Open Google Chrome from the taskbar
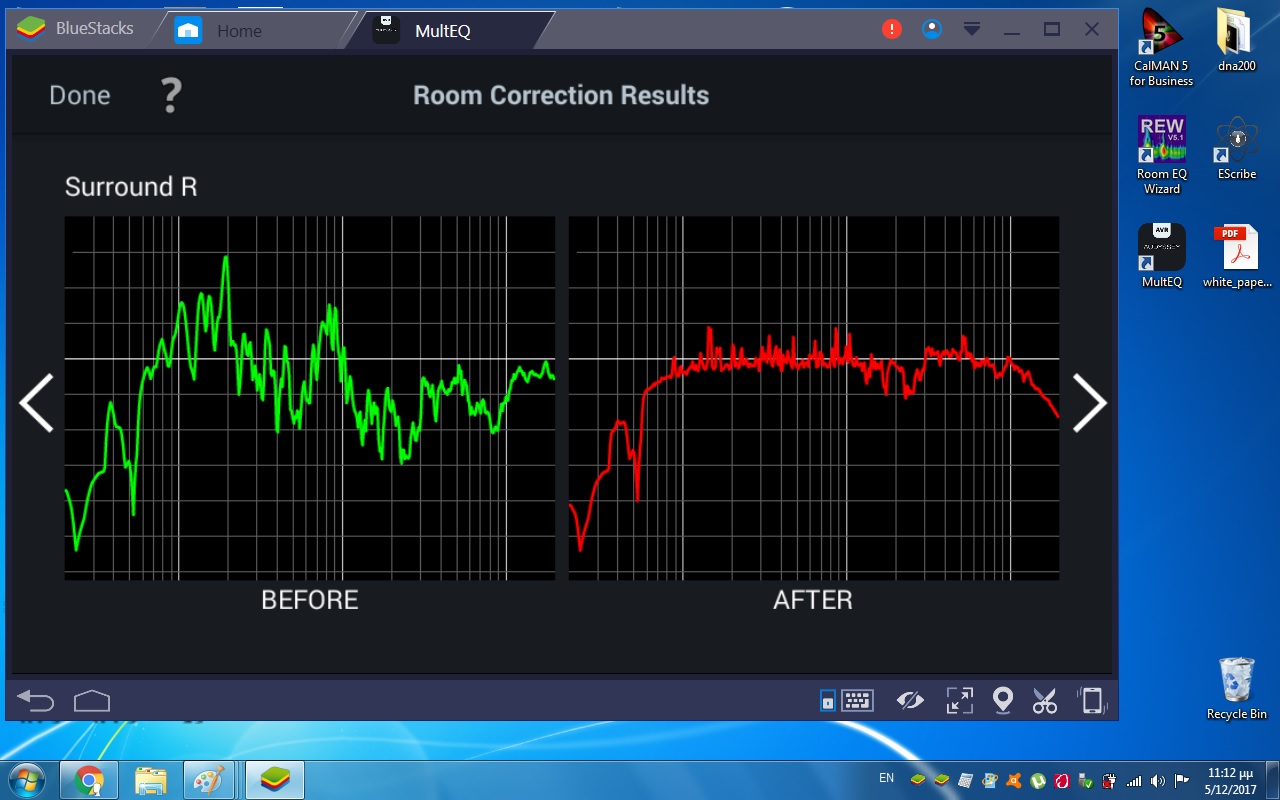This screenshot has width=1280, height=800. click(89, 780)
